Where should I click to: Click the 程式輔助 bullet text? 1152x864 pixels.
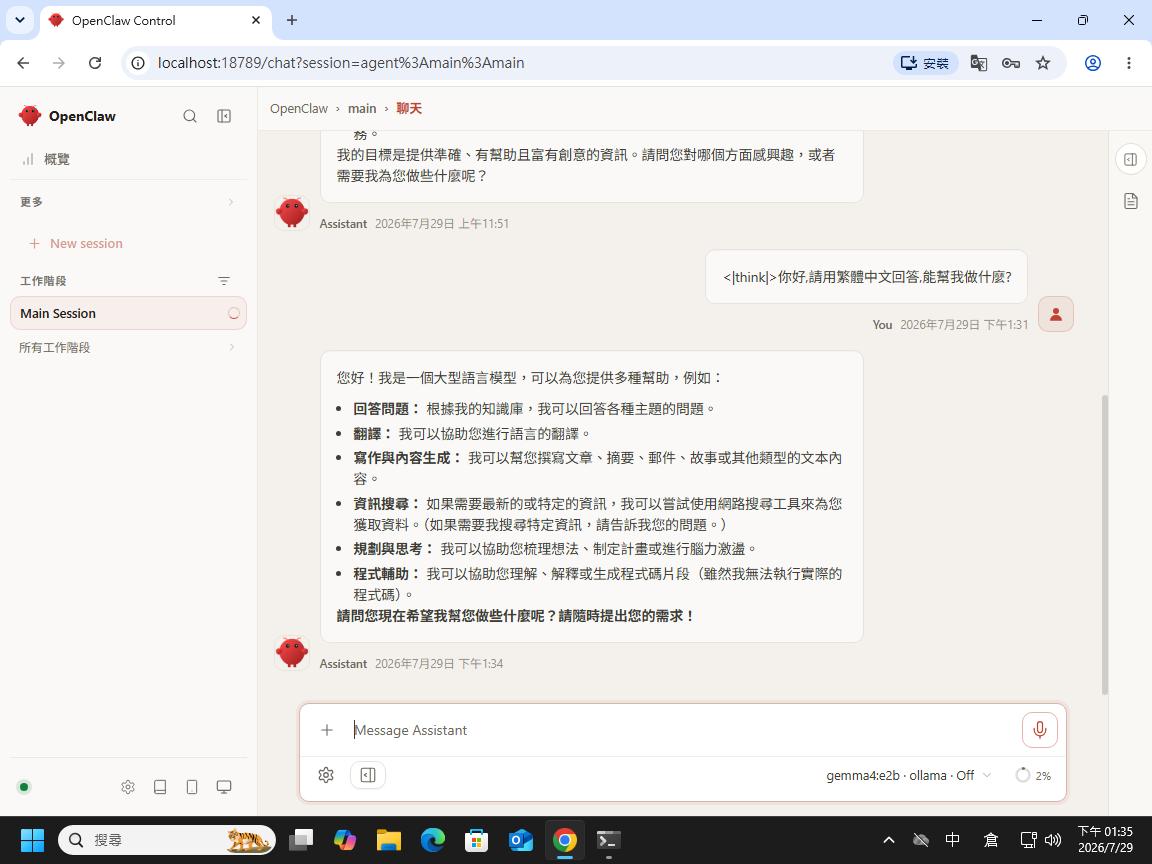597,584
